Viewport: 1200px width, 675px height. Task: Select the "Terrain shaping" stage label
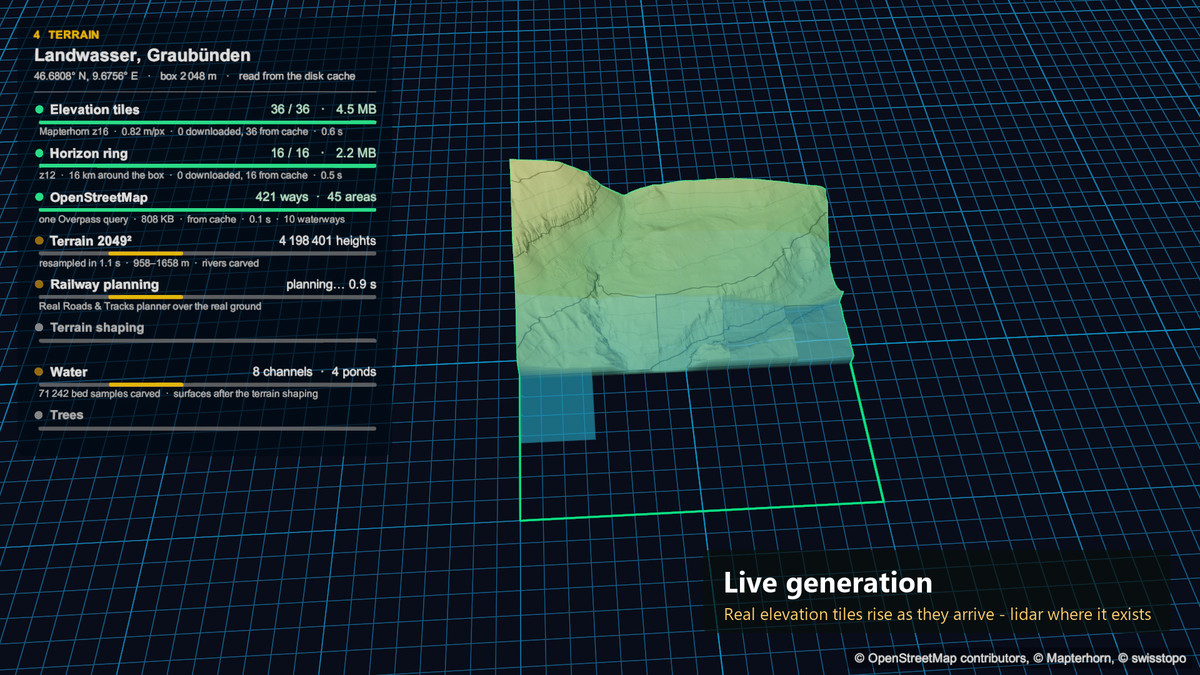coord(97,328)
